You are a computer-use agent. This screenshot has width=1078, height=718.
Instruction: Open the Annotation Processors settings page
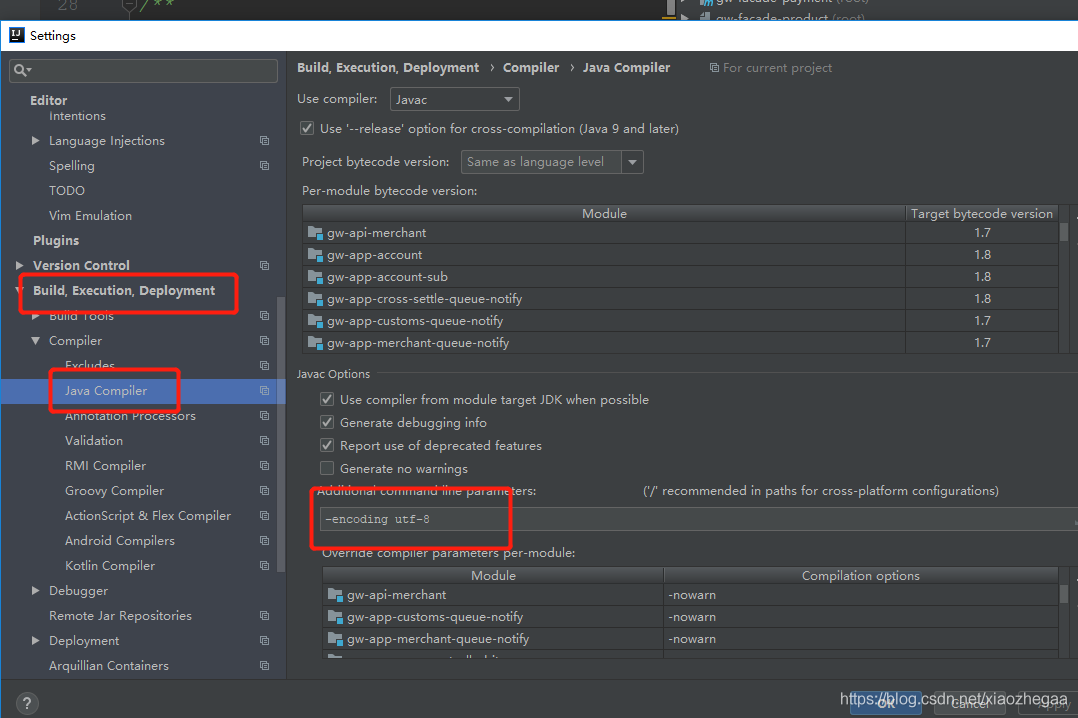pyautogui.click(x=131, y=415)
